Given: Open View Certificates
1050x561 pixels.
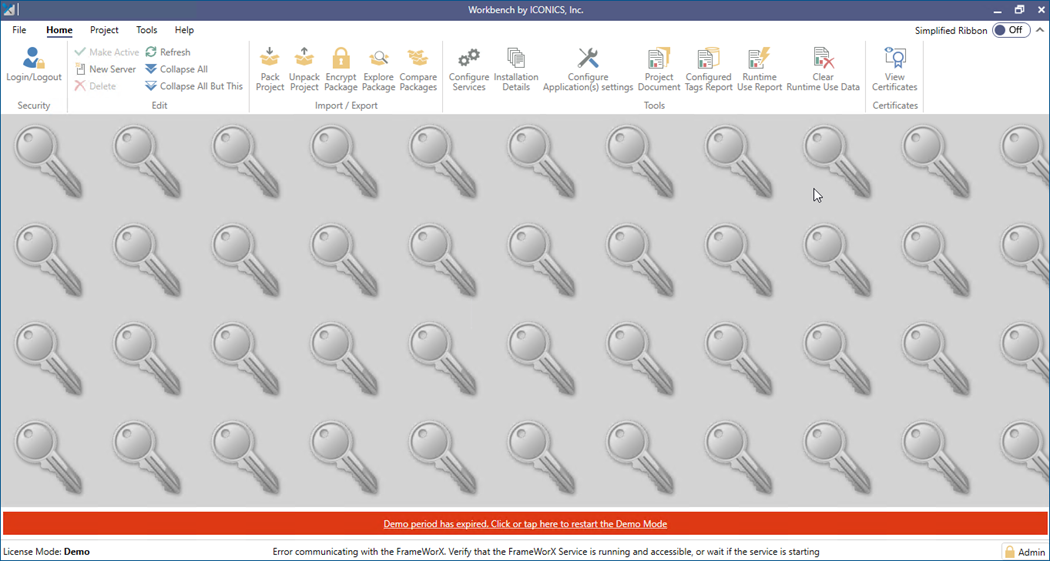Looking at the screenshot, I should point(895,69).
